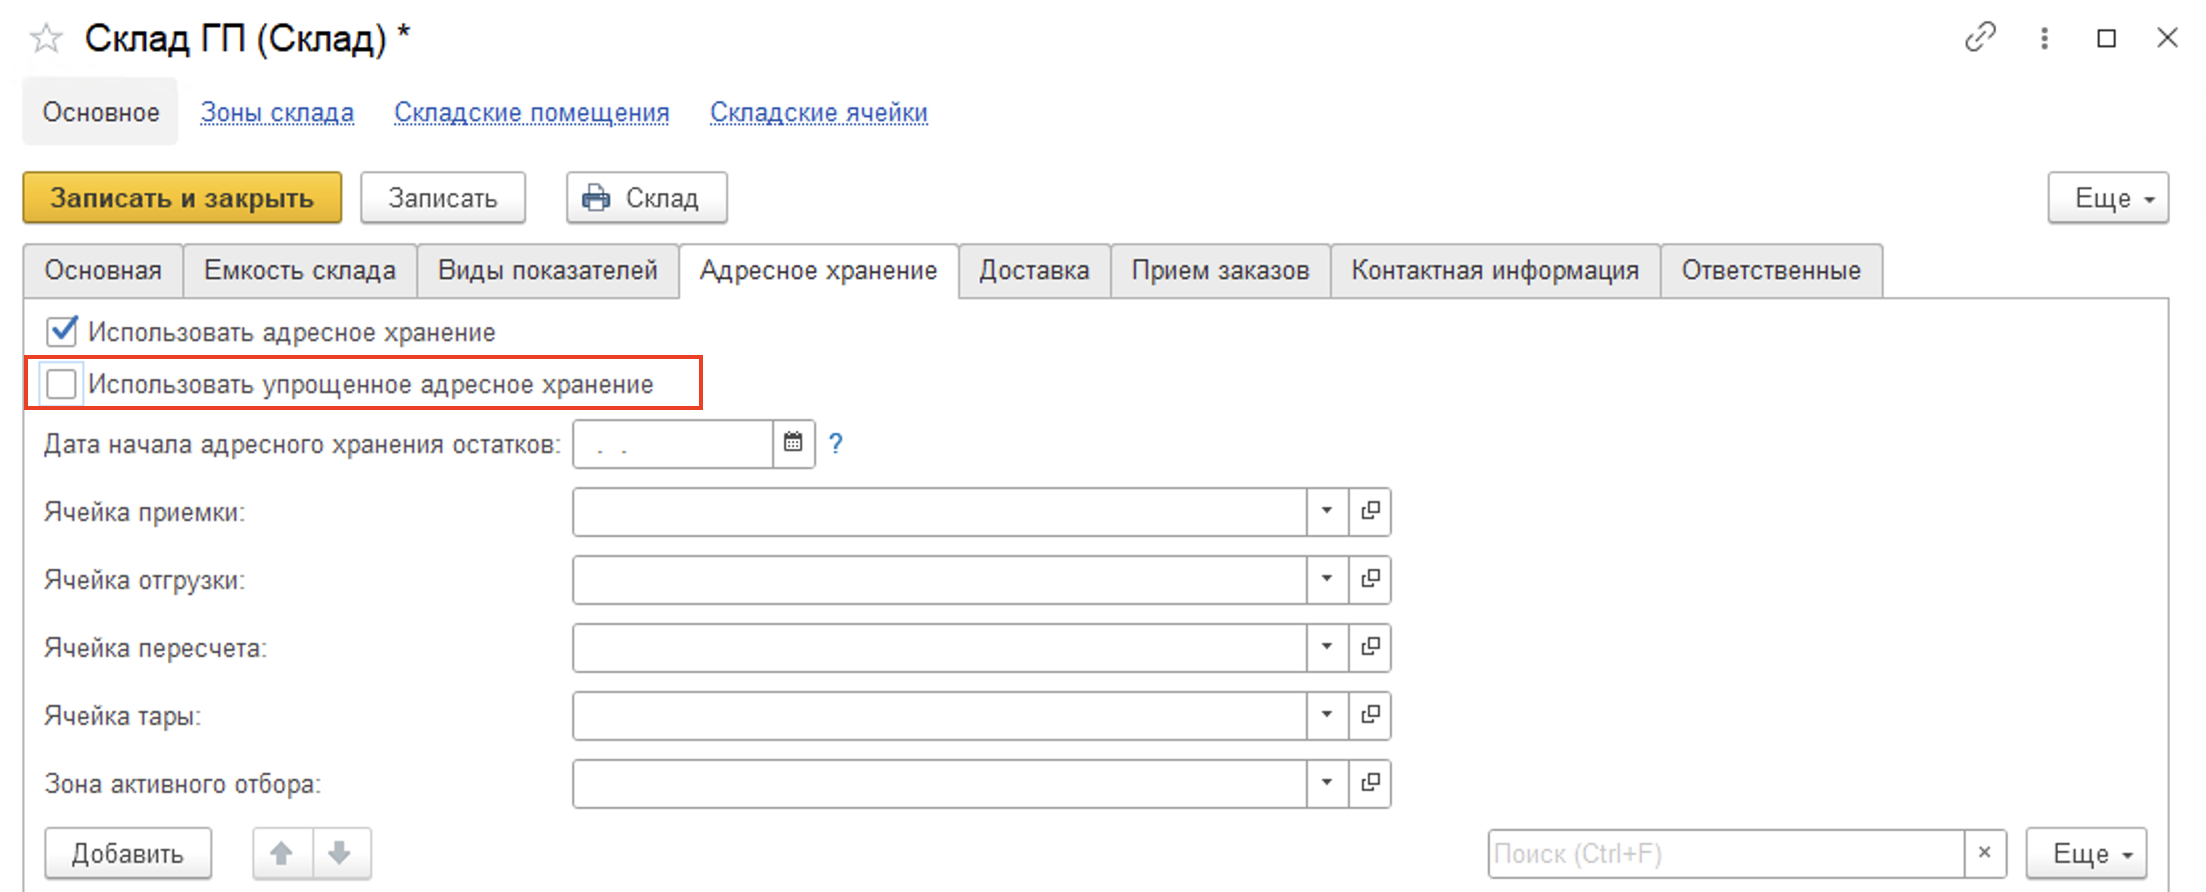Open the three-dot form menu
The height and width of the screenshot is (892, 2206).
(2044, 38)
